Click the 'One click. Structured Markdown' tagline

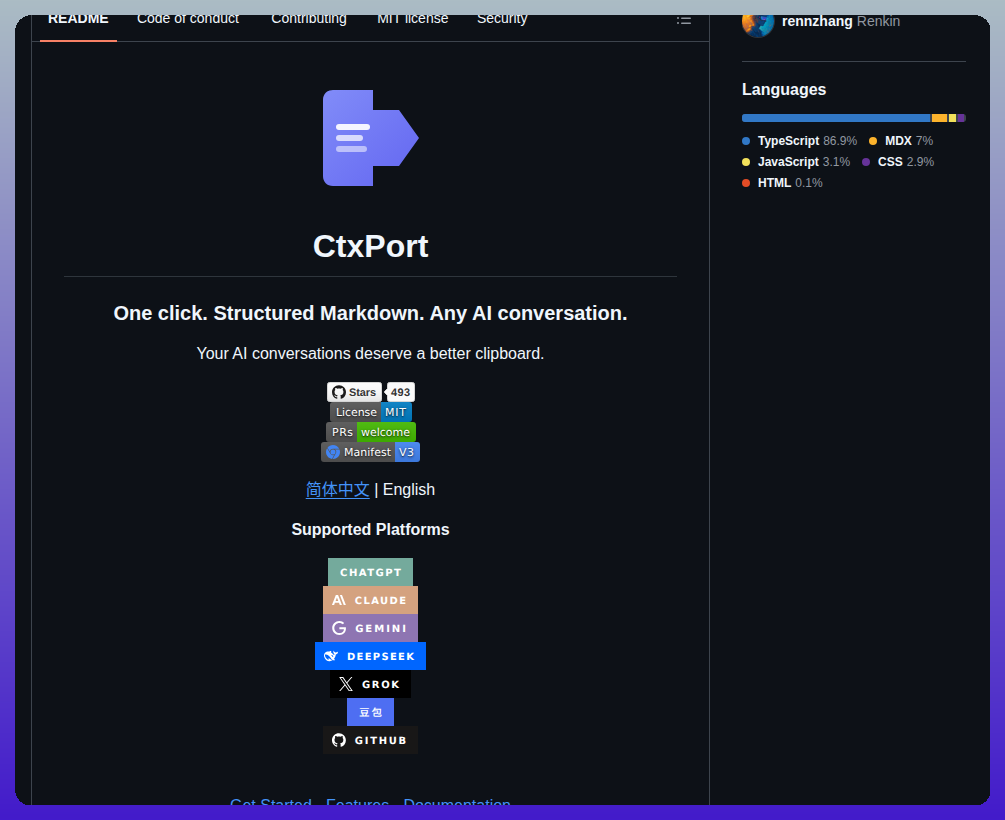(370, 313)
